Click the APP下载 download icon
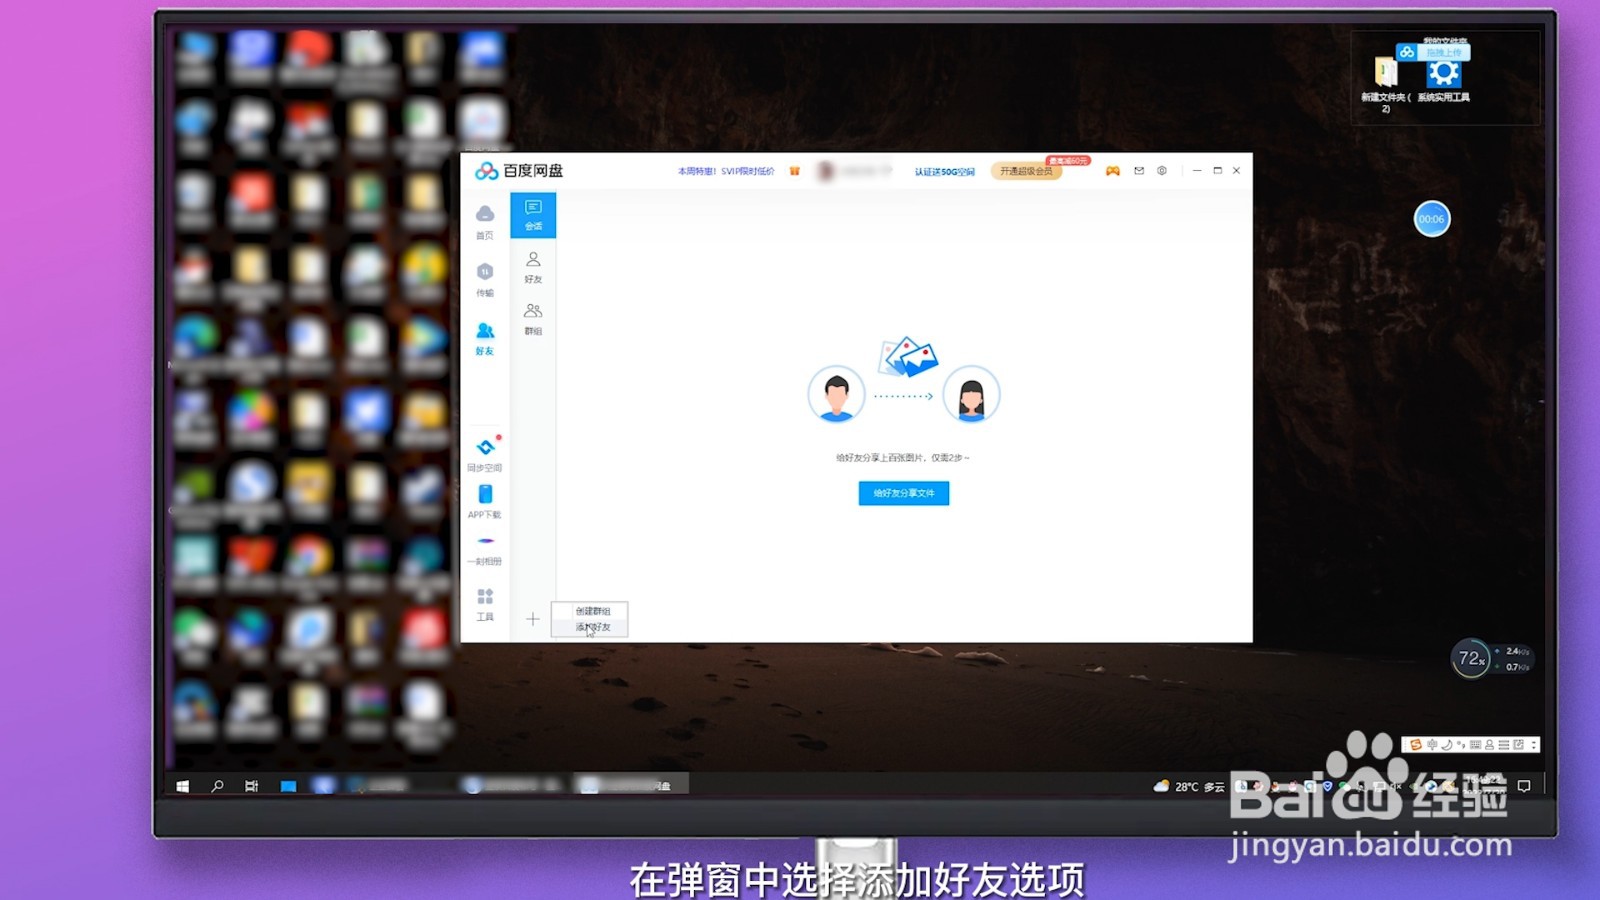Screen dimensions: 1600x900 pyautogui.click(x=485, y=500)
